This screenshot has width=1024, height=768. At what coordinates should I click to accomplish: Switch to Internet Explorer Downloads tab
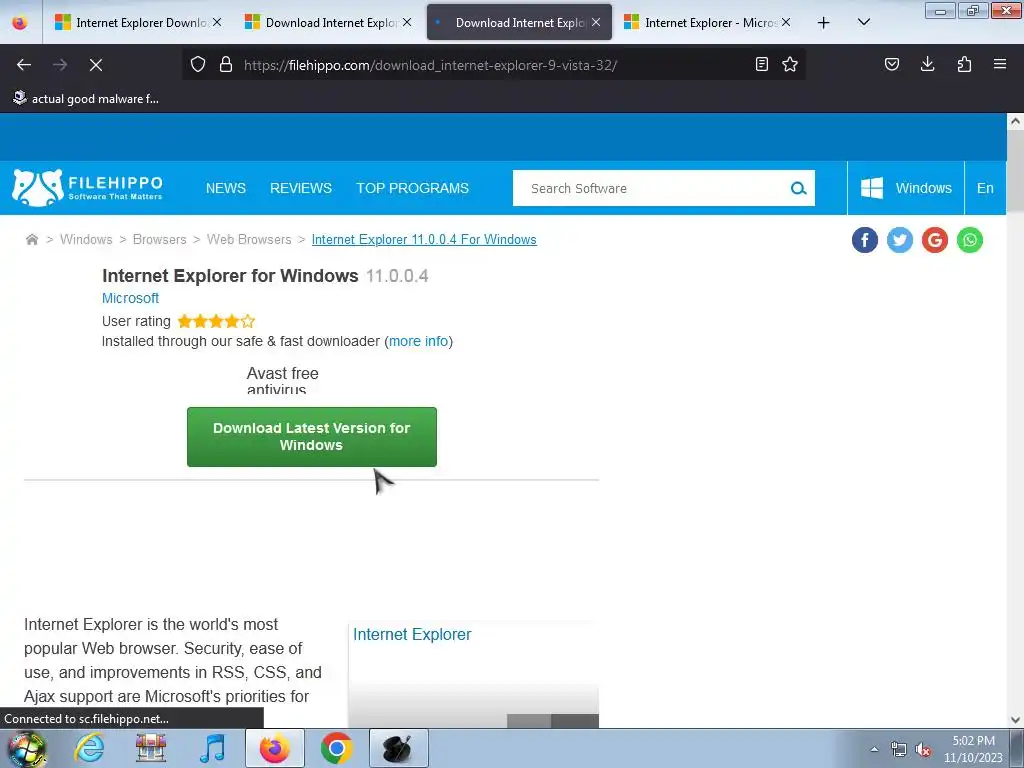pos(138,22)
